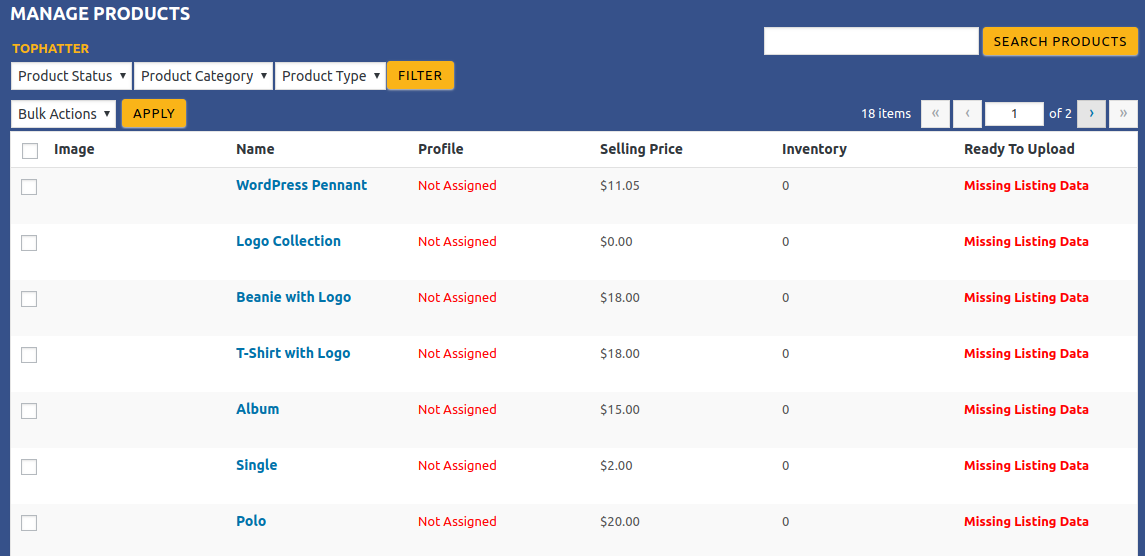Click the first page double-arrow button

pyautogui.click(x=935, y=114)
